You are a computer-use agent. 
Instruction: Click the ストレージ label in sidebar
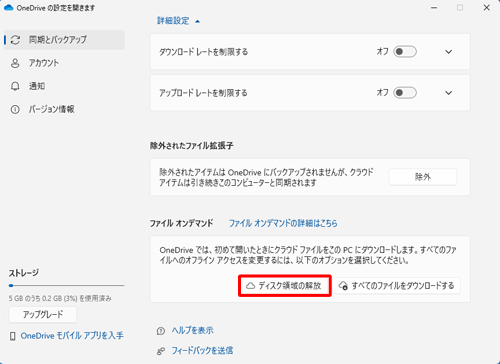[x=24, y=273]
